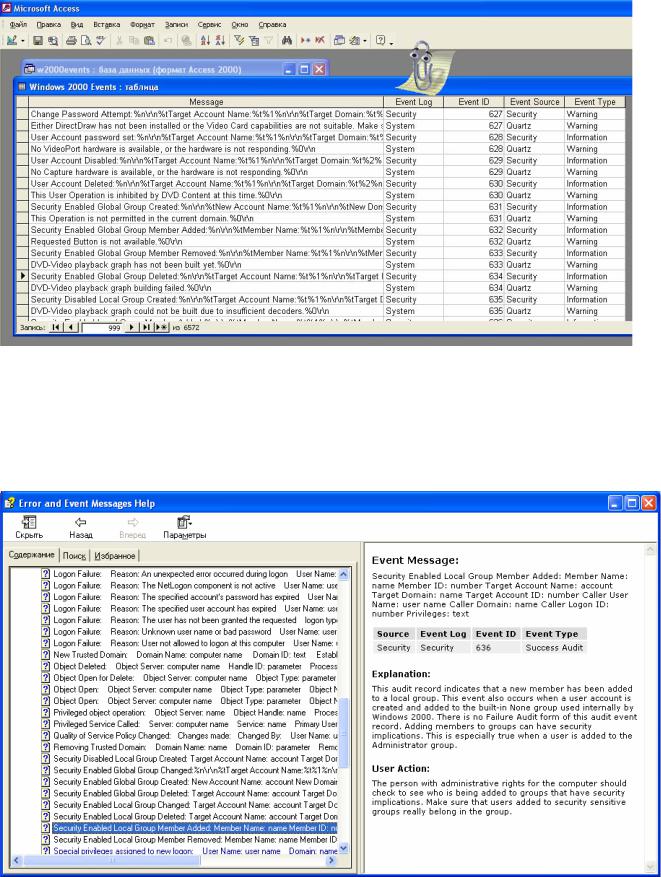Click the Save icon in Access toolbar
Image resolution: width=661 pixels, height=877 pixels.
coord(37,40)
